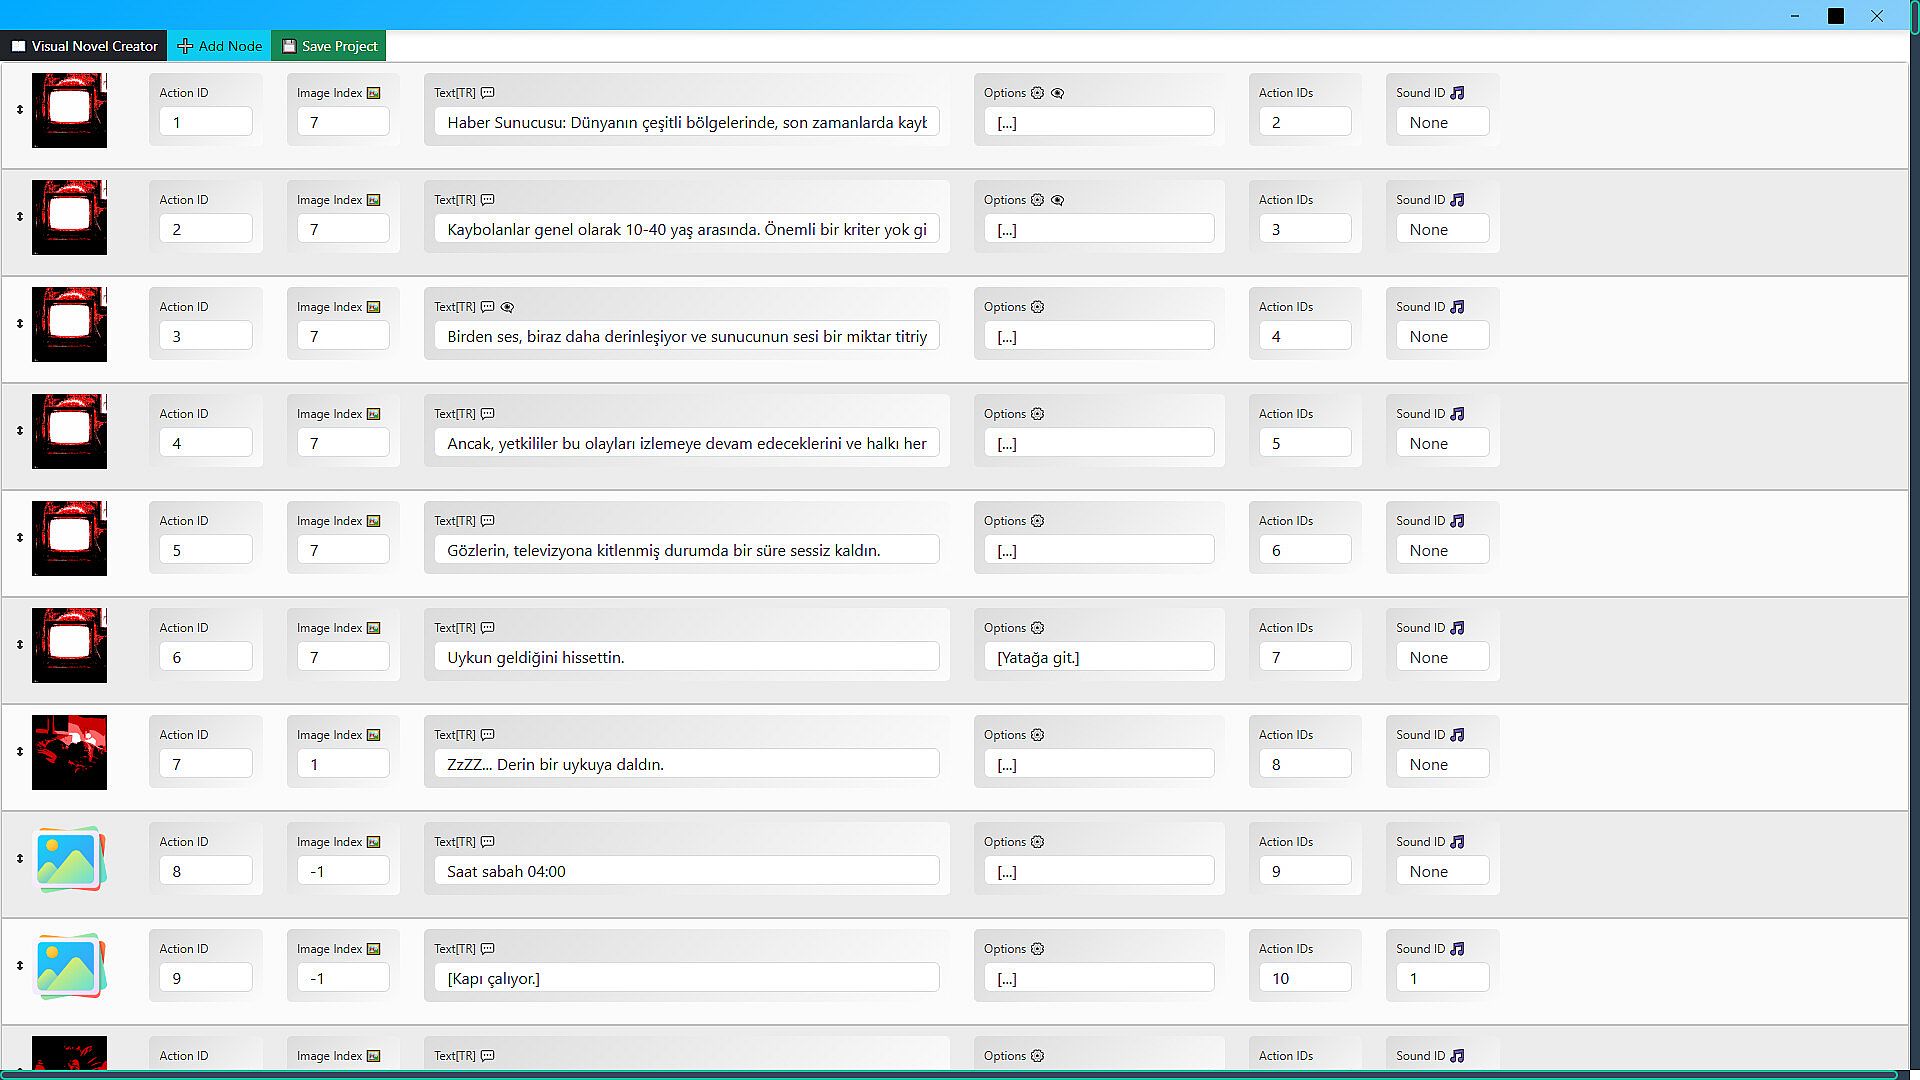Toggle the eye icon beside Options in row 2
Image resolution: width=1920 pixels, height=1080 pixels.
(x=1057, y=200)
